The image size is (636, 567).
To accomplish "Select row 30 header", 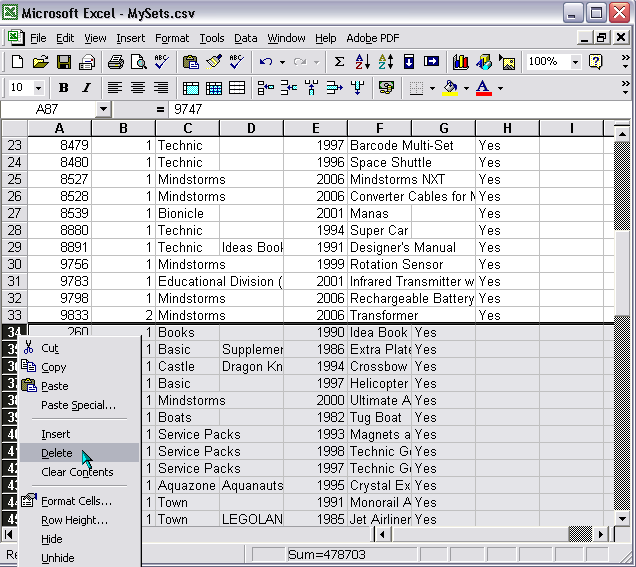I will click(x=14, y=264).
